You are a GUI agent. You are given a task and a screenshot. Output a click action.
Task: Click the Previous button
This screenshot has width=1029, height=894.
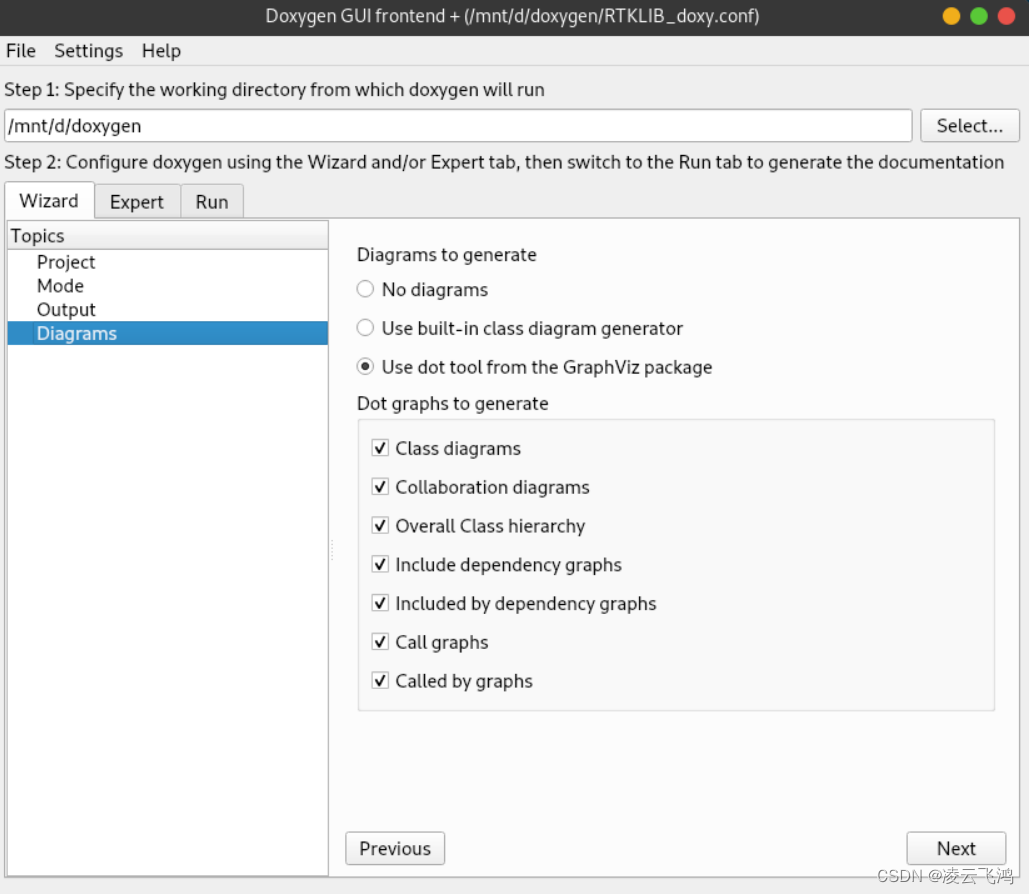395,848
